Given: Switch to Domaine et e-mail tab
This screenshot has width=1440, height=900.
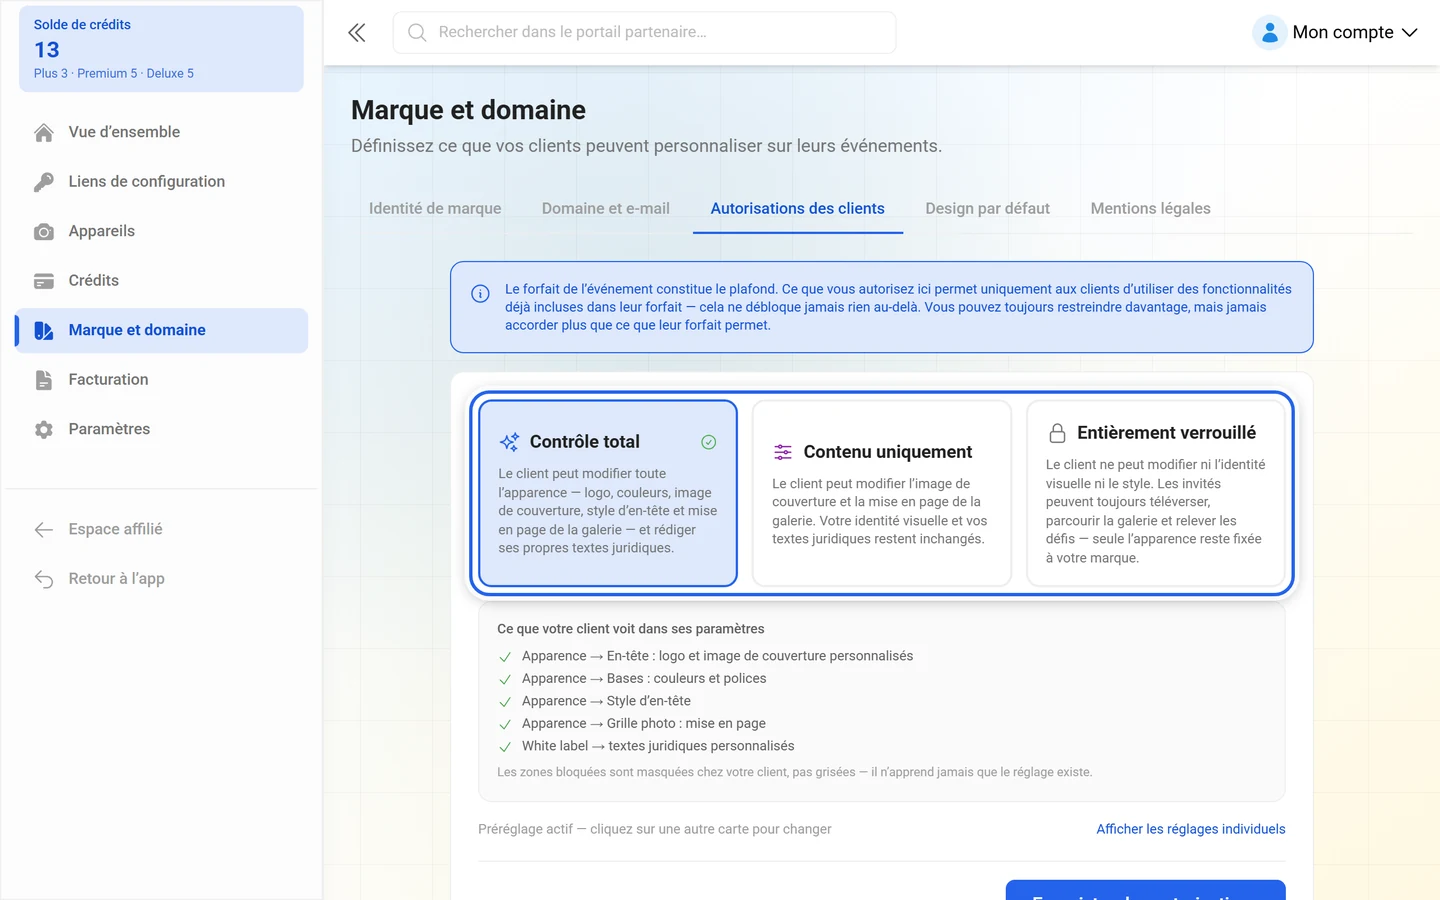Looking at the screenshot, I should pyautogui.click(x=606, y=208).
